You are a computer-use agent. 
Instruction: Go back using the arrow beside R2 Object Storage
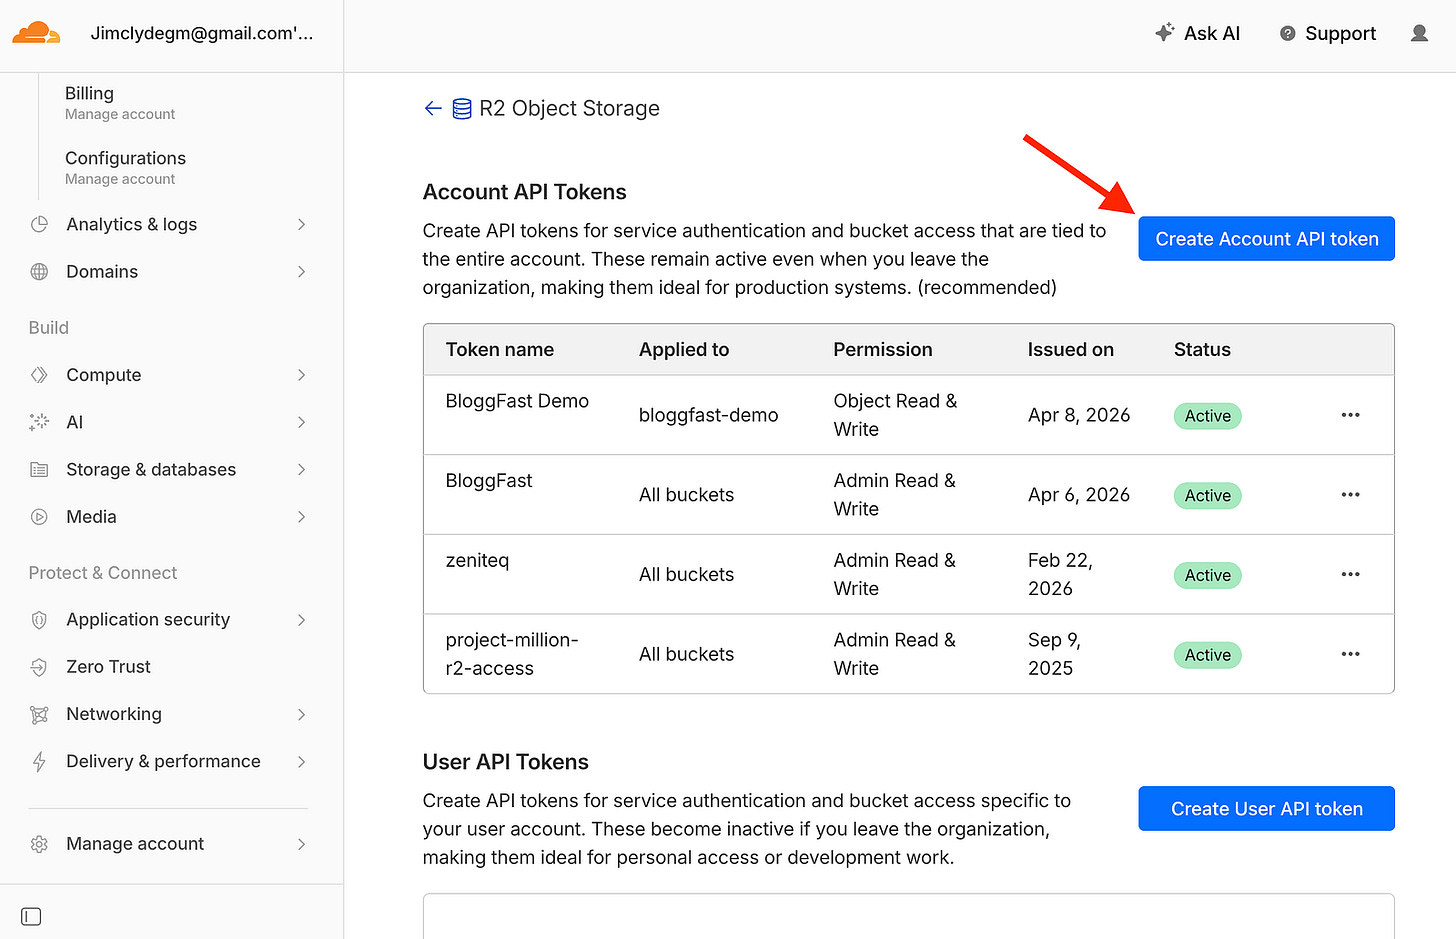[432, 108]
